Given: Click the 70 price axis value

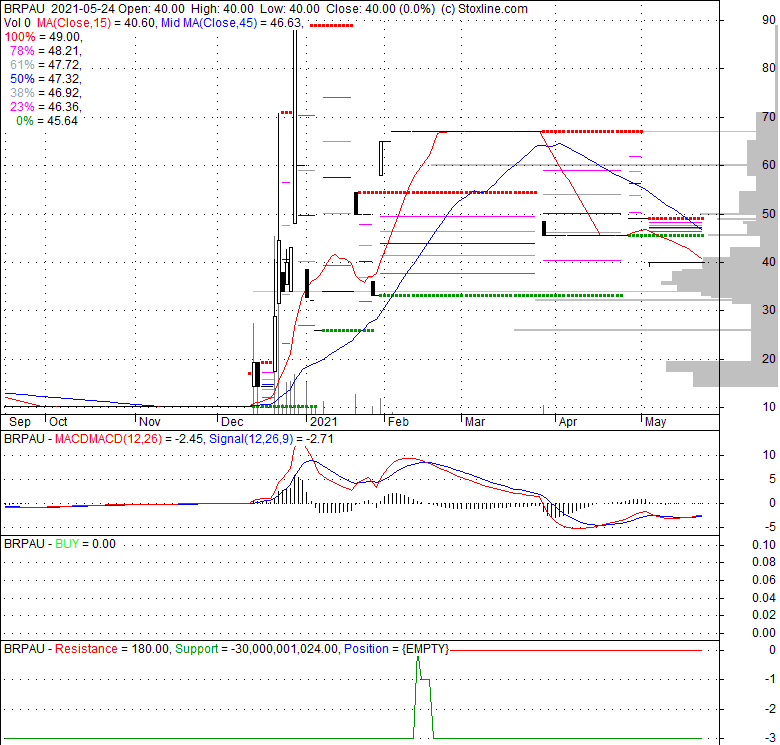Looking at the screenshot, I should (769, 117).
